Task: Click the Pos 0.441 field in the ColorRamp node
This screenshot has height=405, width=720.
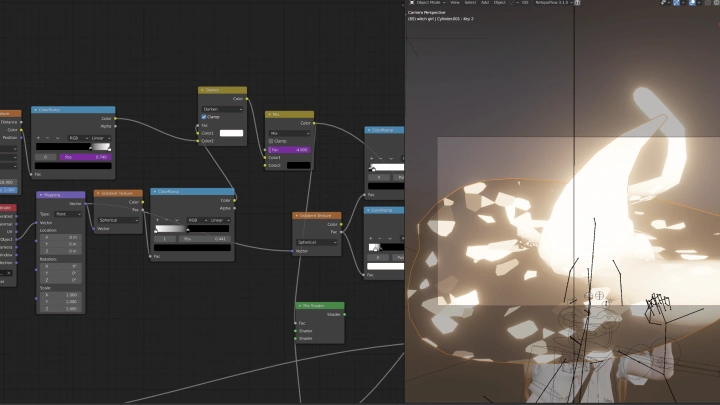Action: [205, 239]
